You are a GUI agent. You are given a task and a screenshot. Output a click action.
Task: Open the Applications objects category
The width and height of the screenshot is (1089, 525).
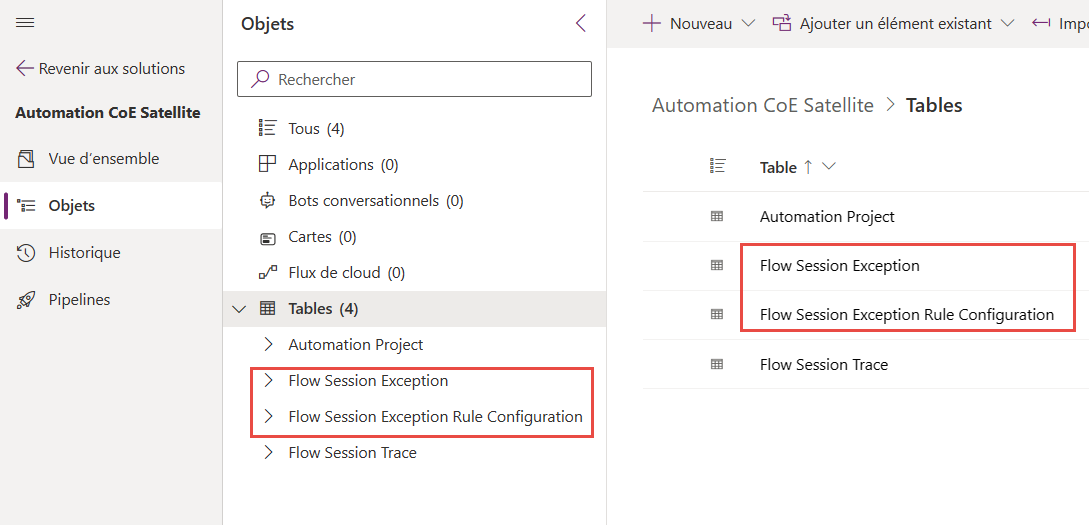(343, 165)
